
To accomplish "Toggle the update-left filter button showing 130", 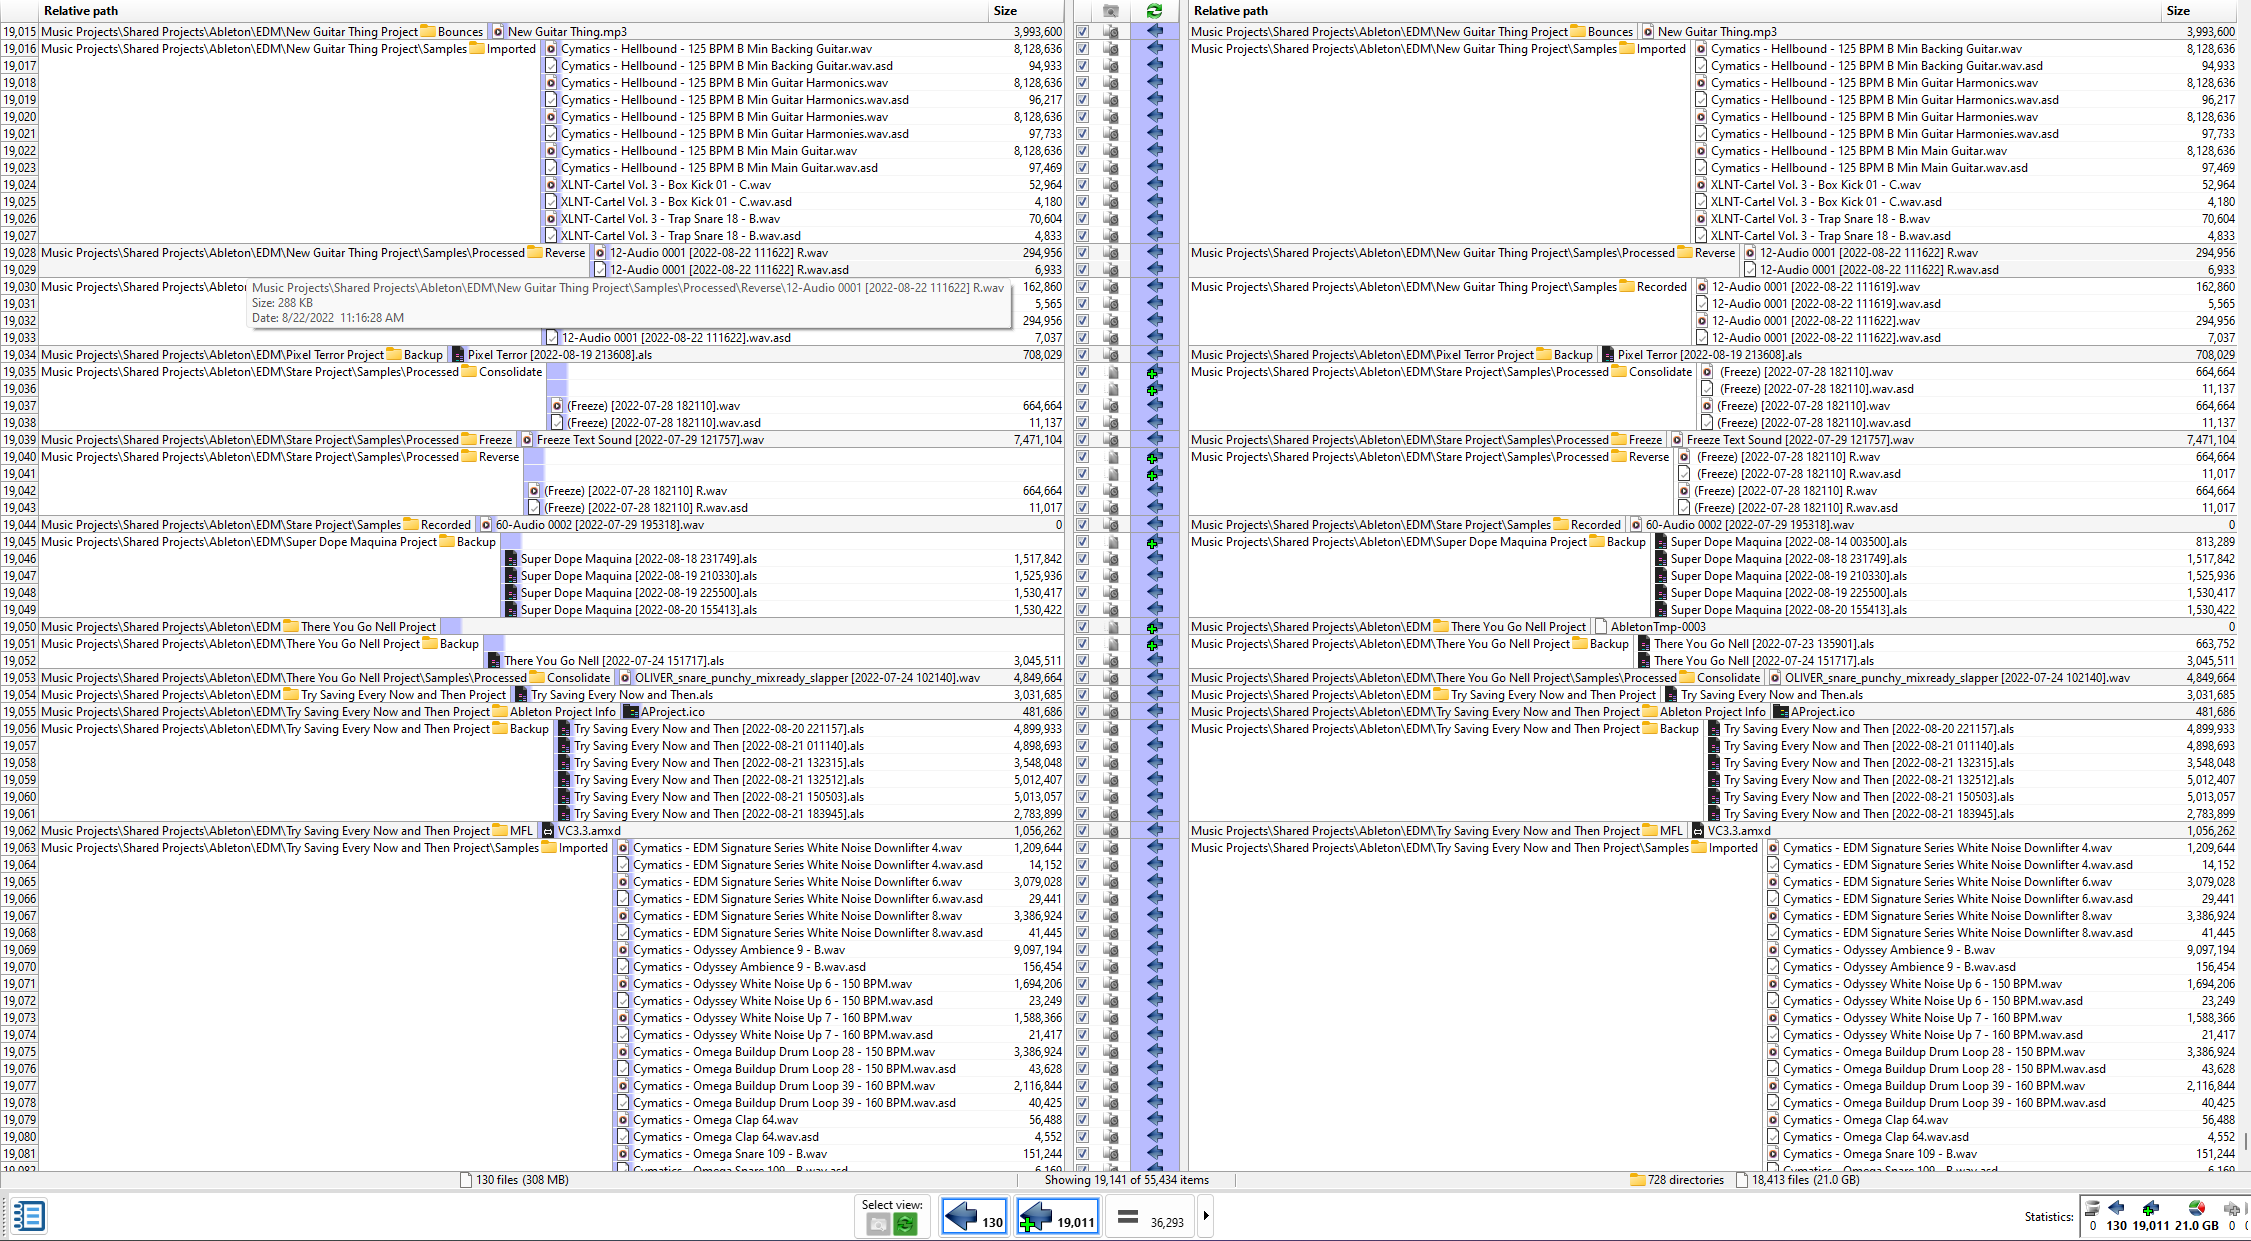I will point(973,1216).
